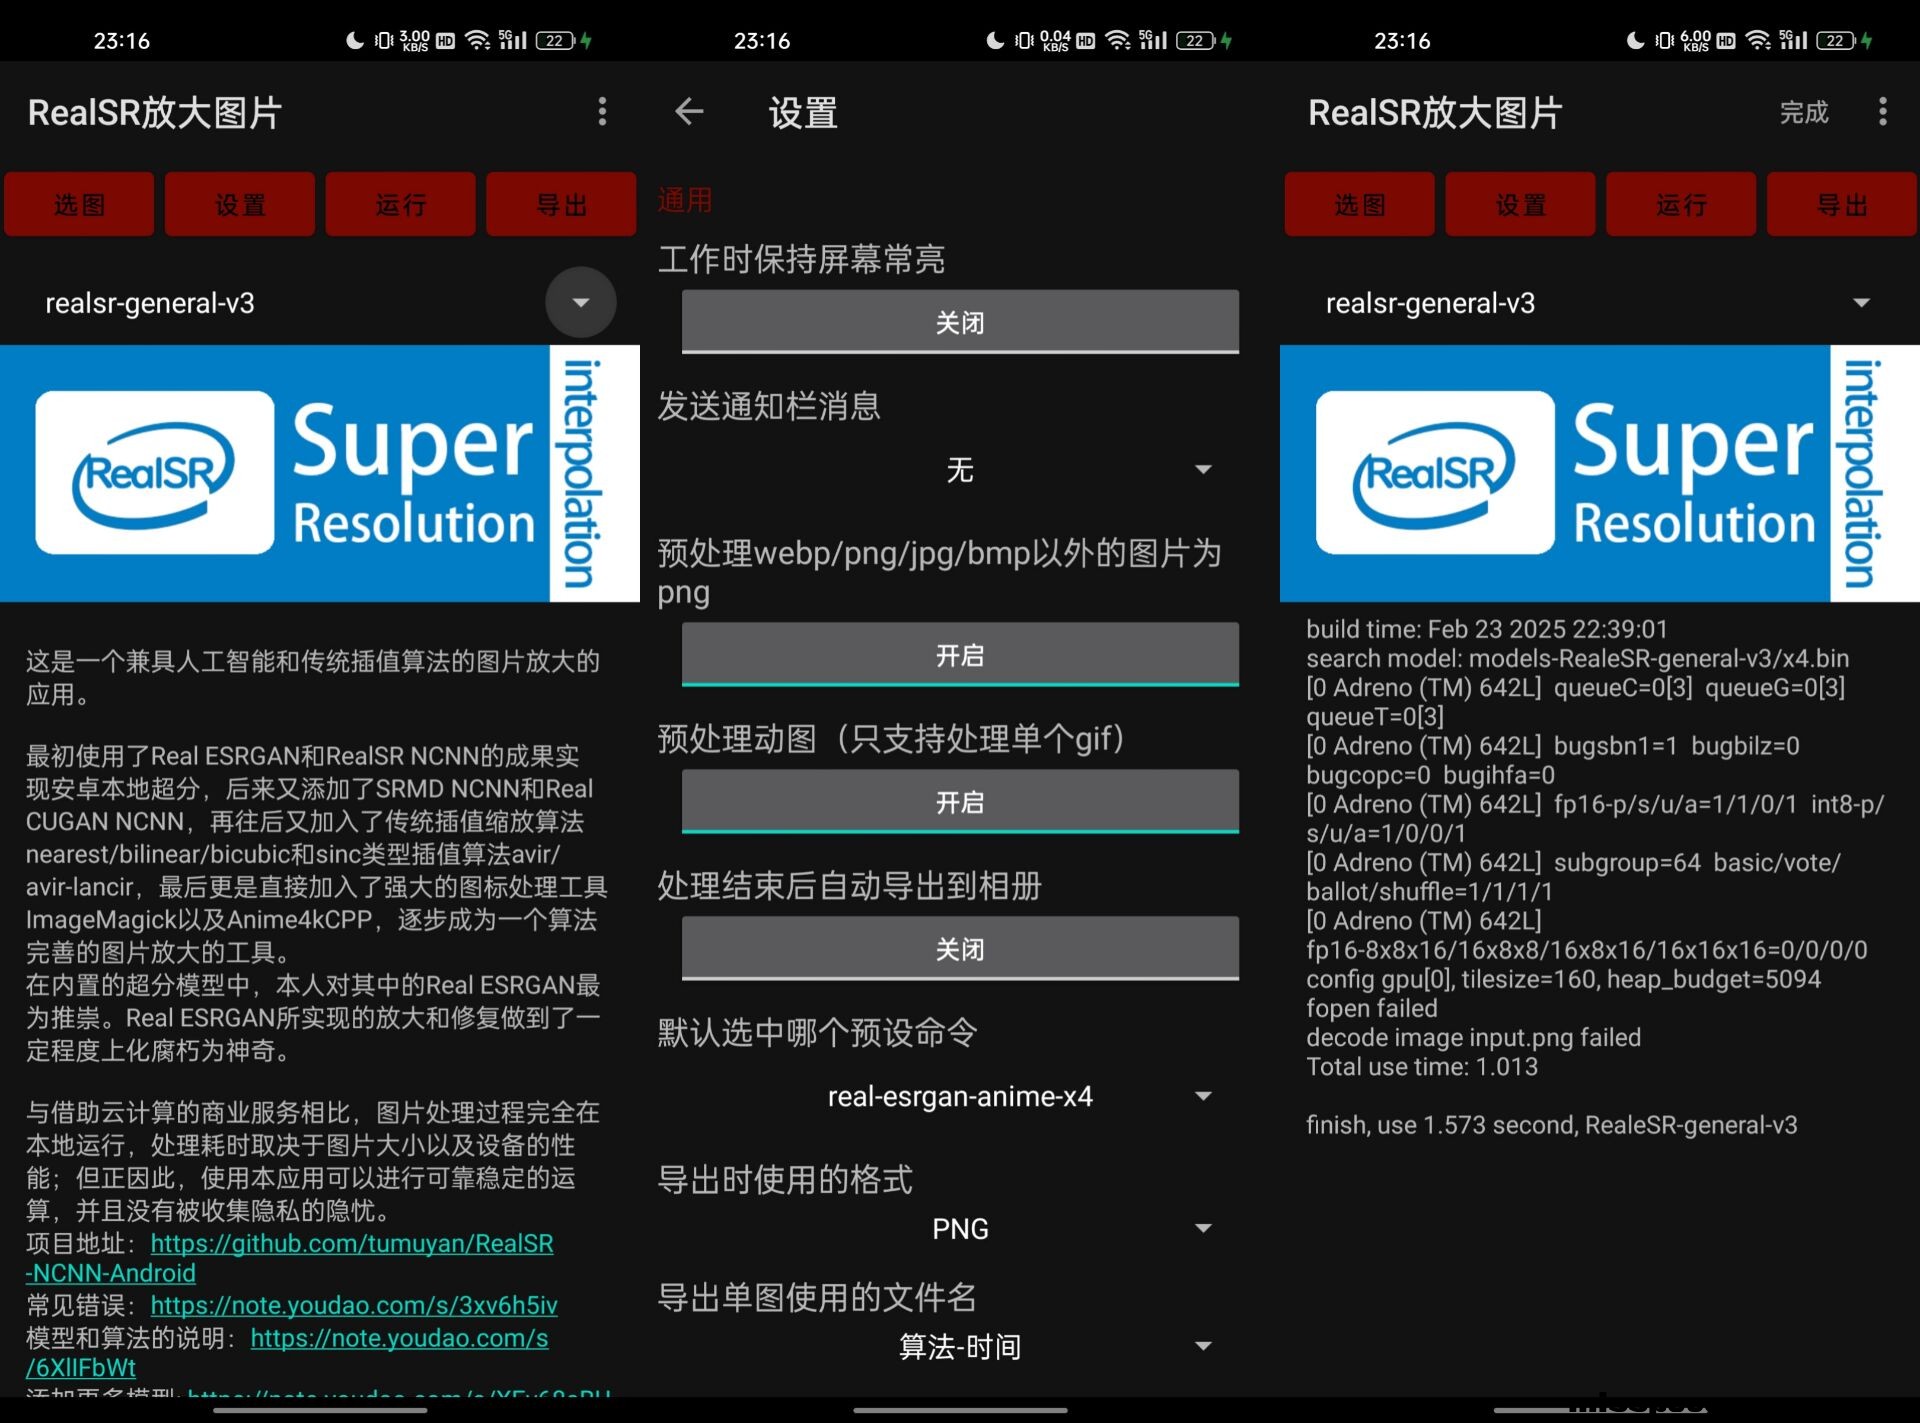The image size is (1920, 1423).
Task: Open overflow menu on left RealSR screen
Action: (602, 112)
